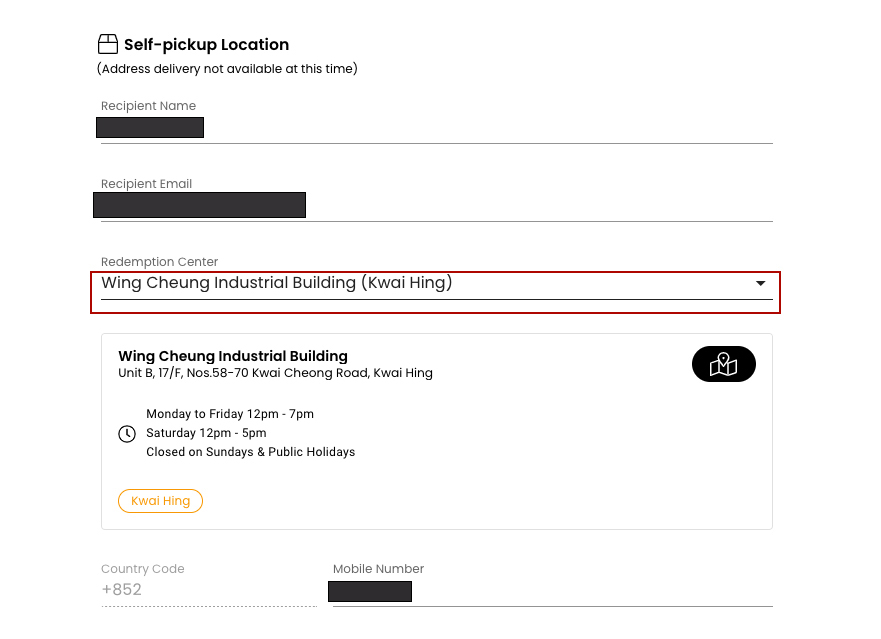Click the +852 country code field
Image resolution: width=881 pixels, height=639 pixels.
(208, 590)
